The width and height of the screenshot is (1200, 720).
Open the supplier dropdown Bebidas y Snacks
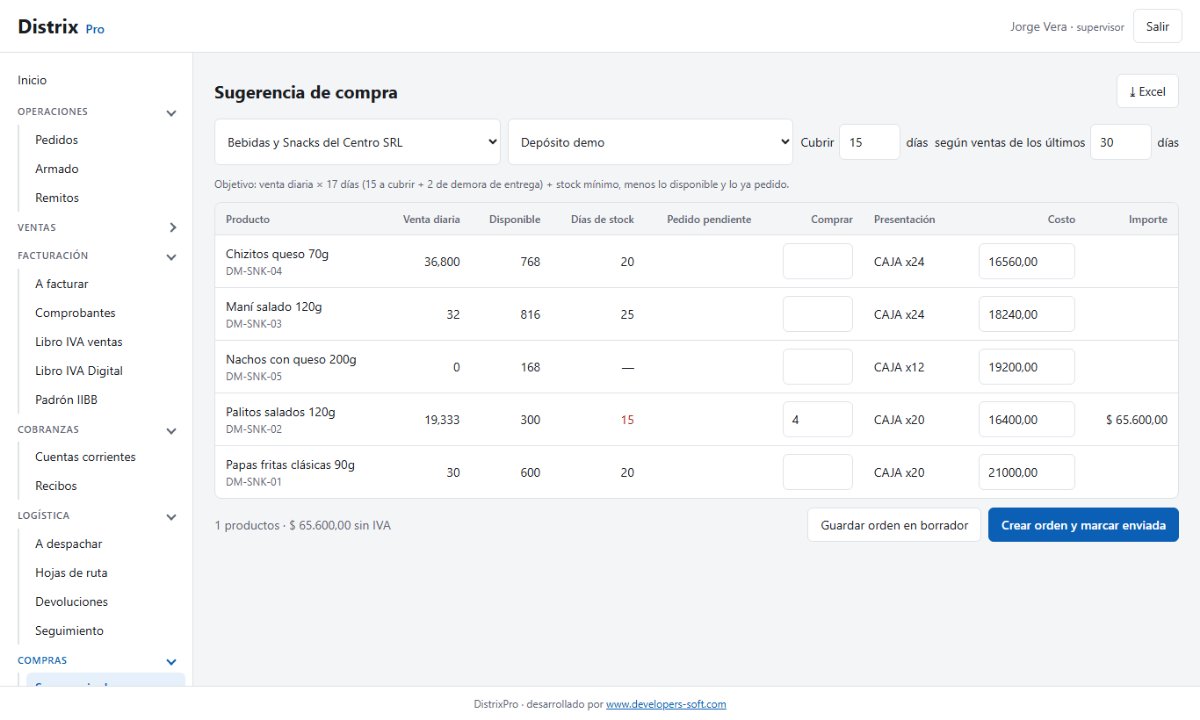pos(357,142)
